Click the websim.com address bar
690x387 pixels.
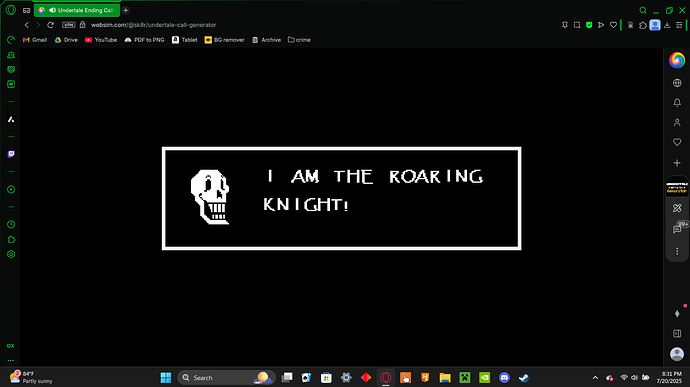(x=153, y=25)
